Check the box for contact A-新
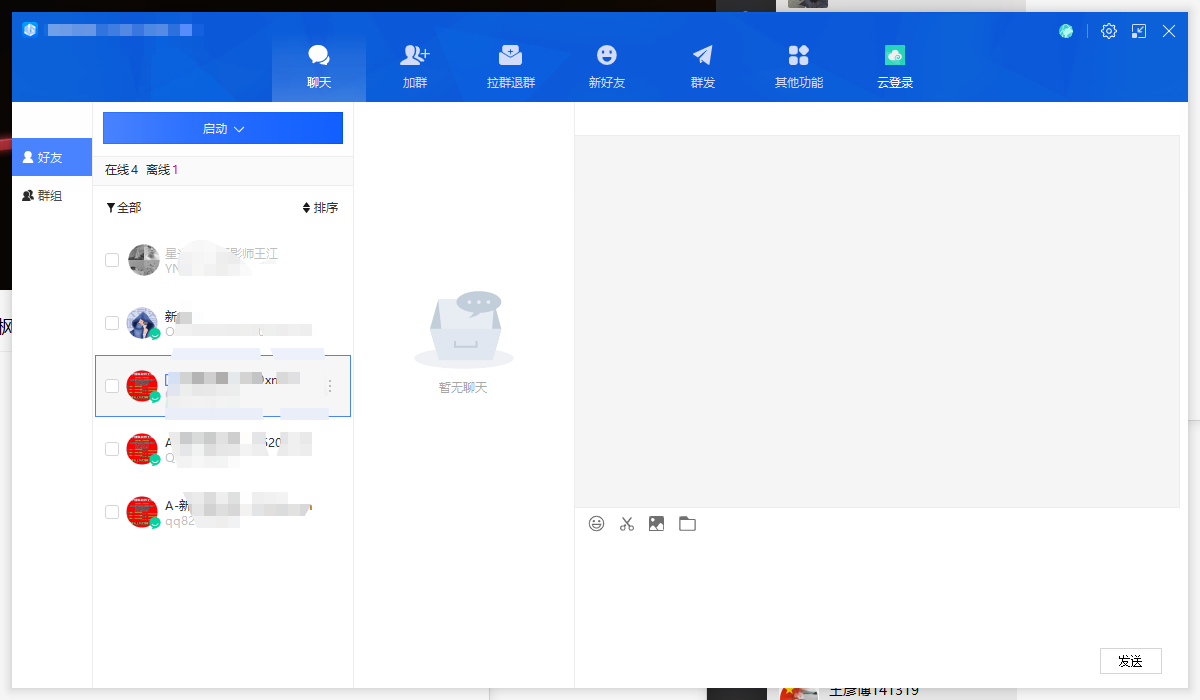The width and height of the screenshot is (1200, 700). [x=112, y=512]
